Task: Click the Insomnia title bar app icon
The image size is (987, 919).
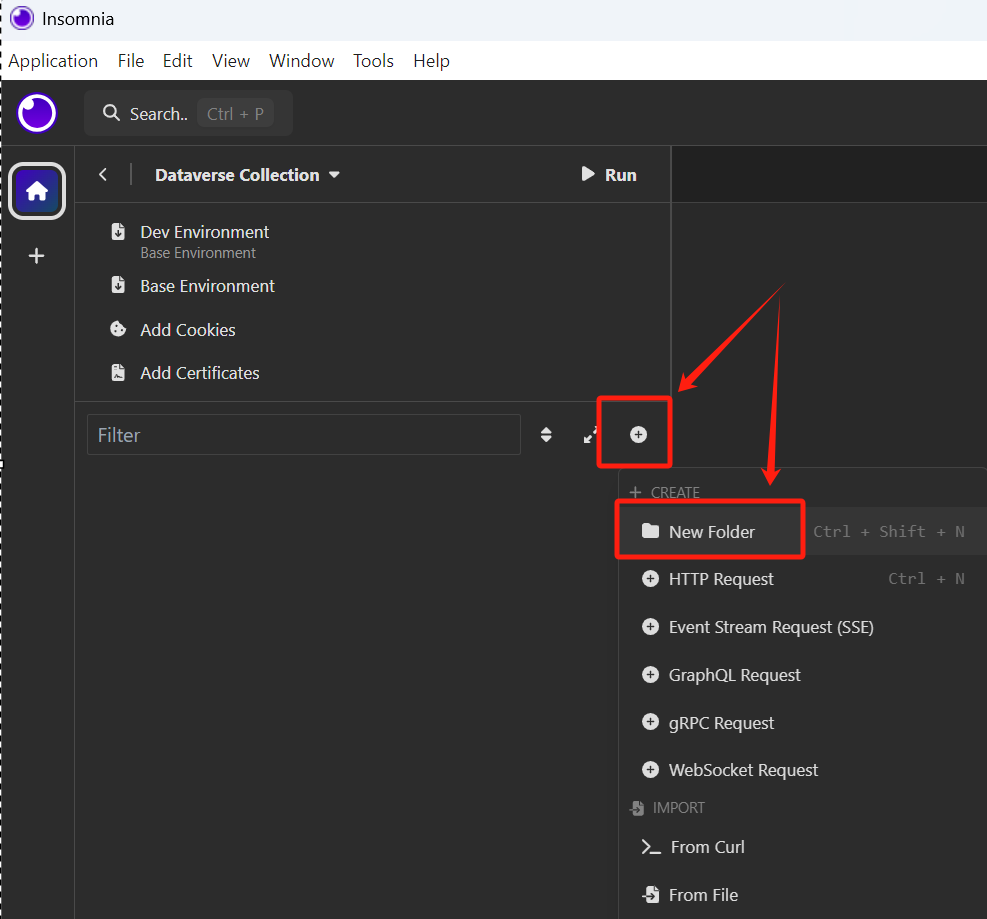Action: coord(22,18)
